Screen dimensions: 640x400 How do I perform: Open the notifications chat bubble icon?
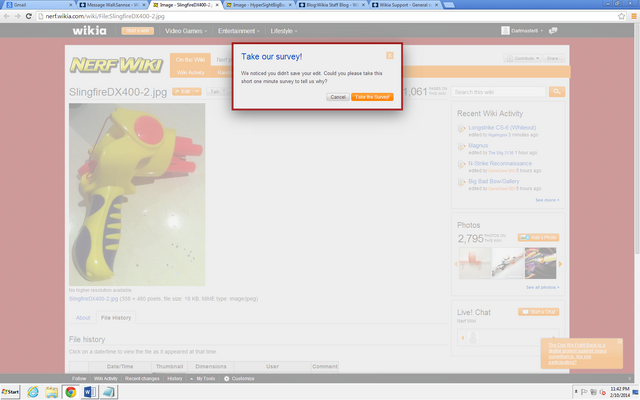(553, 31)
